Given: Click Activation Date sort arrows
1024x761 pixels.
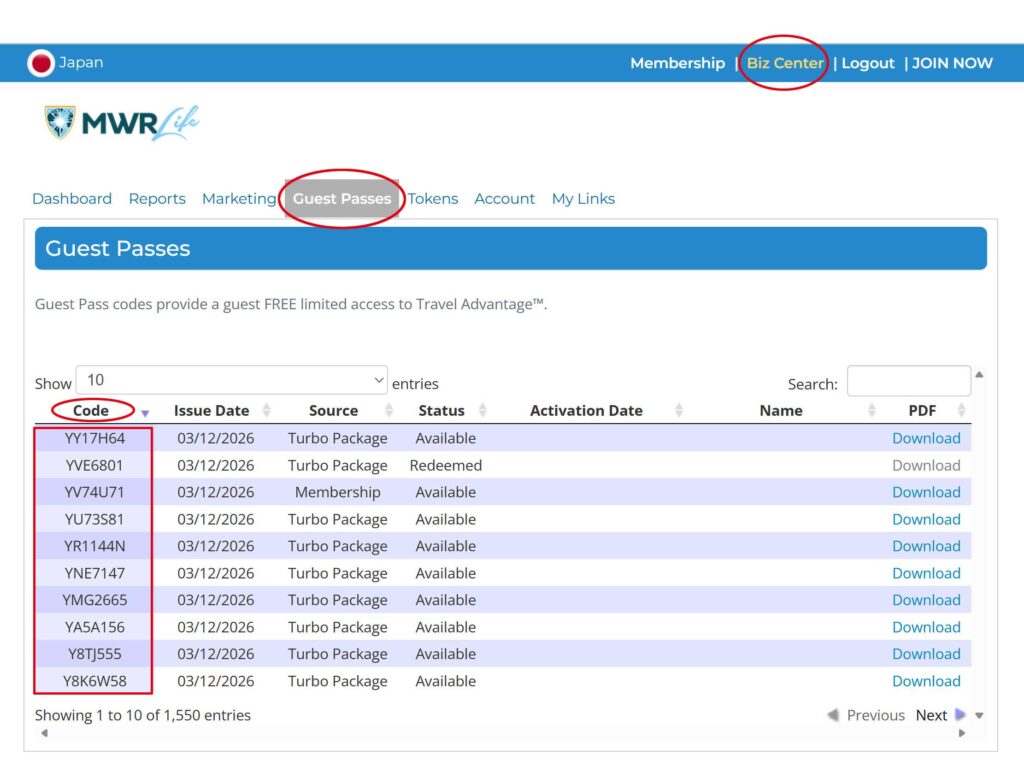Looking at the screenshot, I should click(679, 411).
